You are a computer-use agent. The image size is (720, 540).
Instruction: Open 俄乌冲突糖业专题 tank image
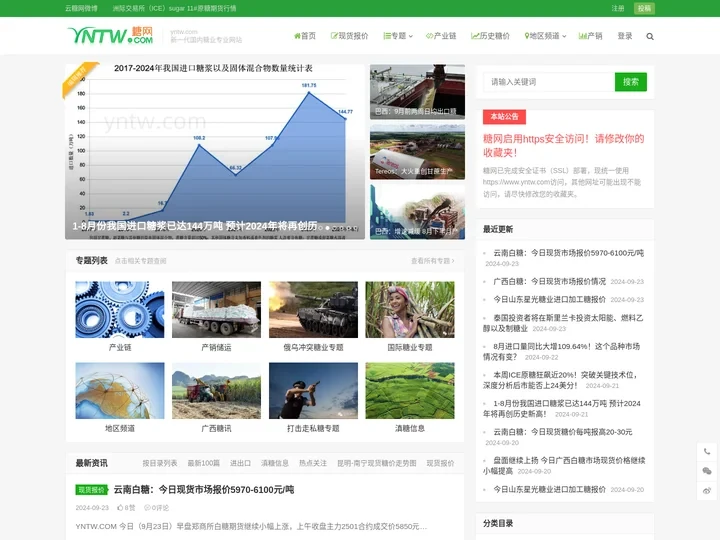pyautogui.click(x=313, y=309)
